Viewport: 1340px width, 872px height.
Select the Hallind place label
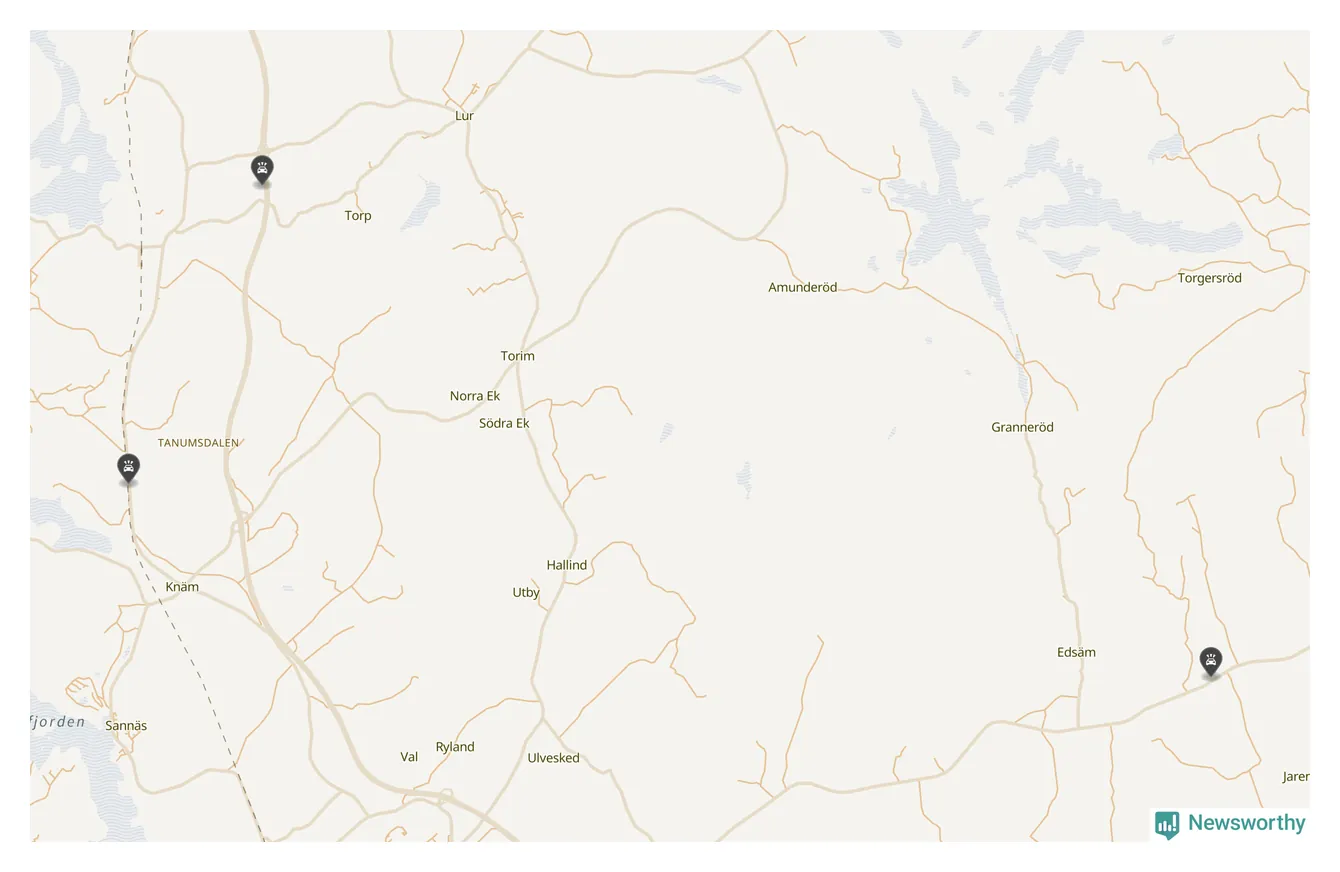tap(567, 565)
